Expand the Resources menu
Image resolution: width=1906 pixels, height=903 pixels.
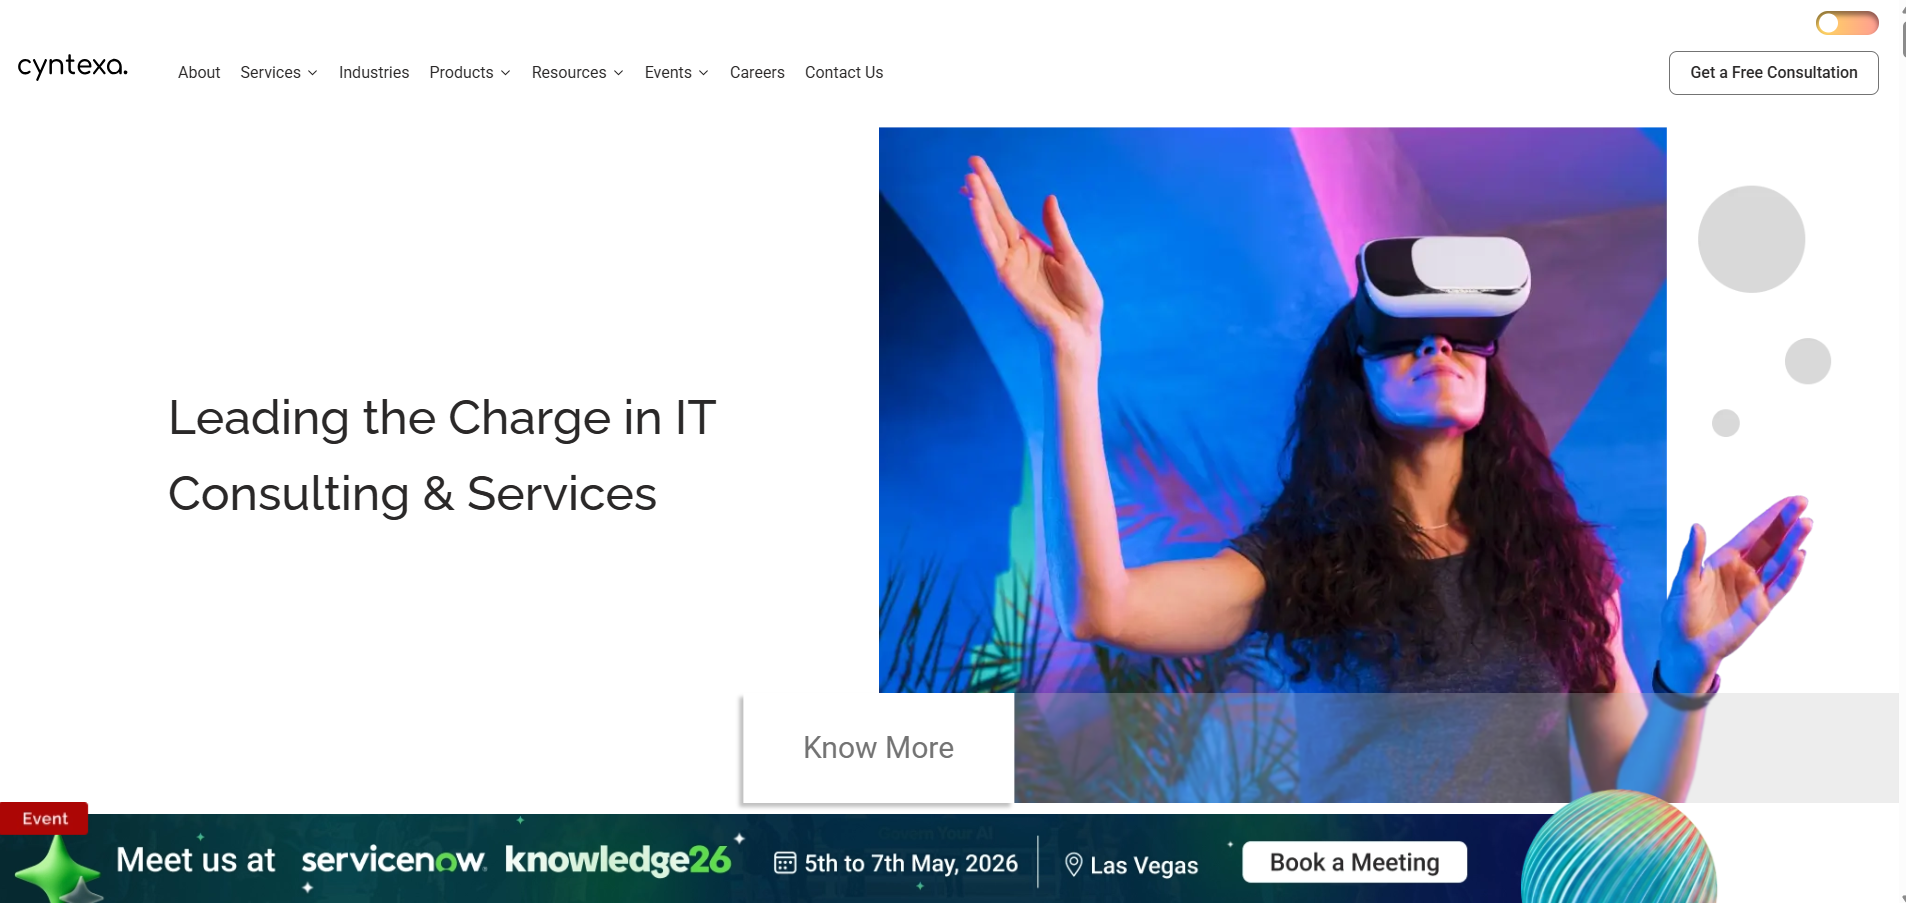[577, 72]
